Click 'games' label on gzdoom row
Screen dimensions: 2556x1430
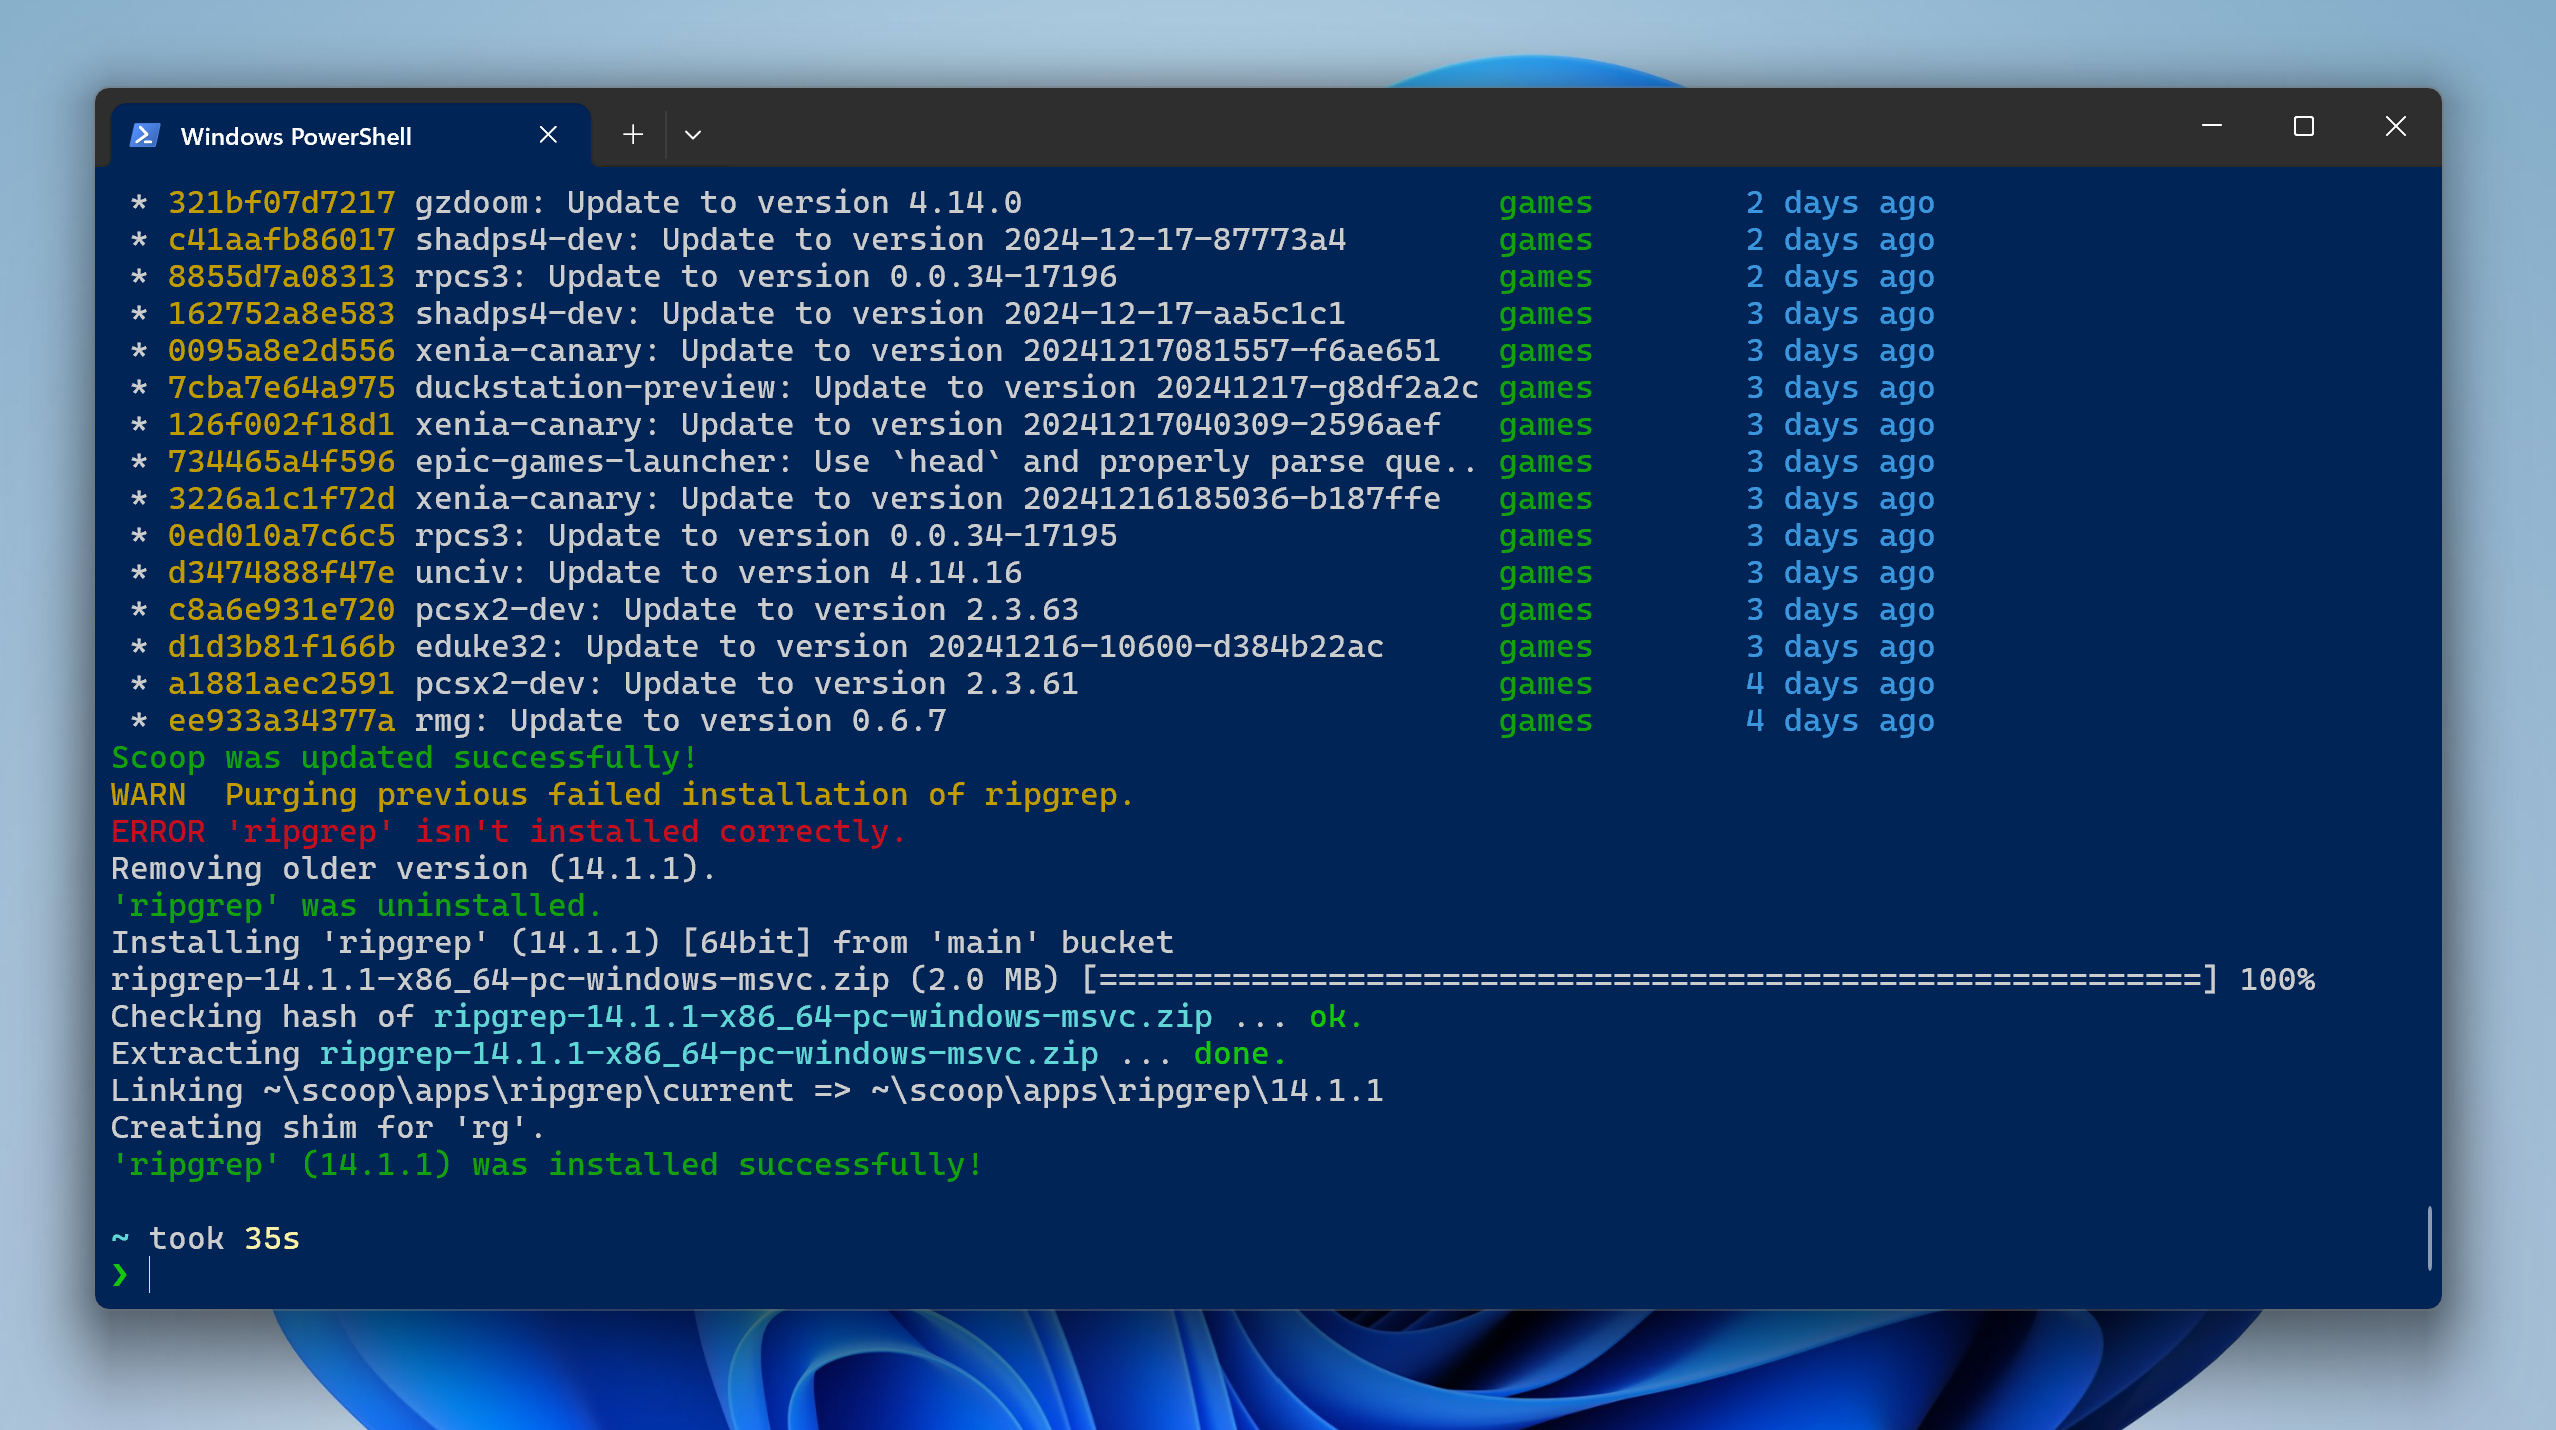1545,203
